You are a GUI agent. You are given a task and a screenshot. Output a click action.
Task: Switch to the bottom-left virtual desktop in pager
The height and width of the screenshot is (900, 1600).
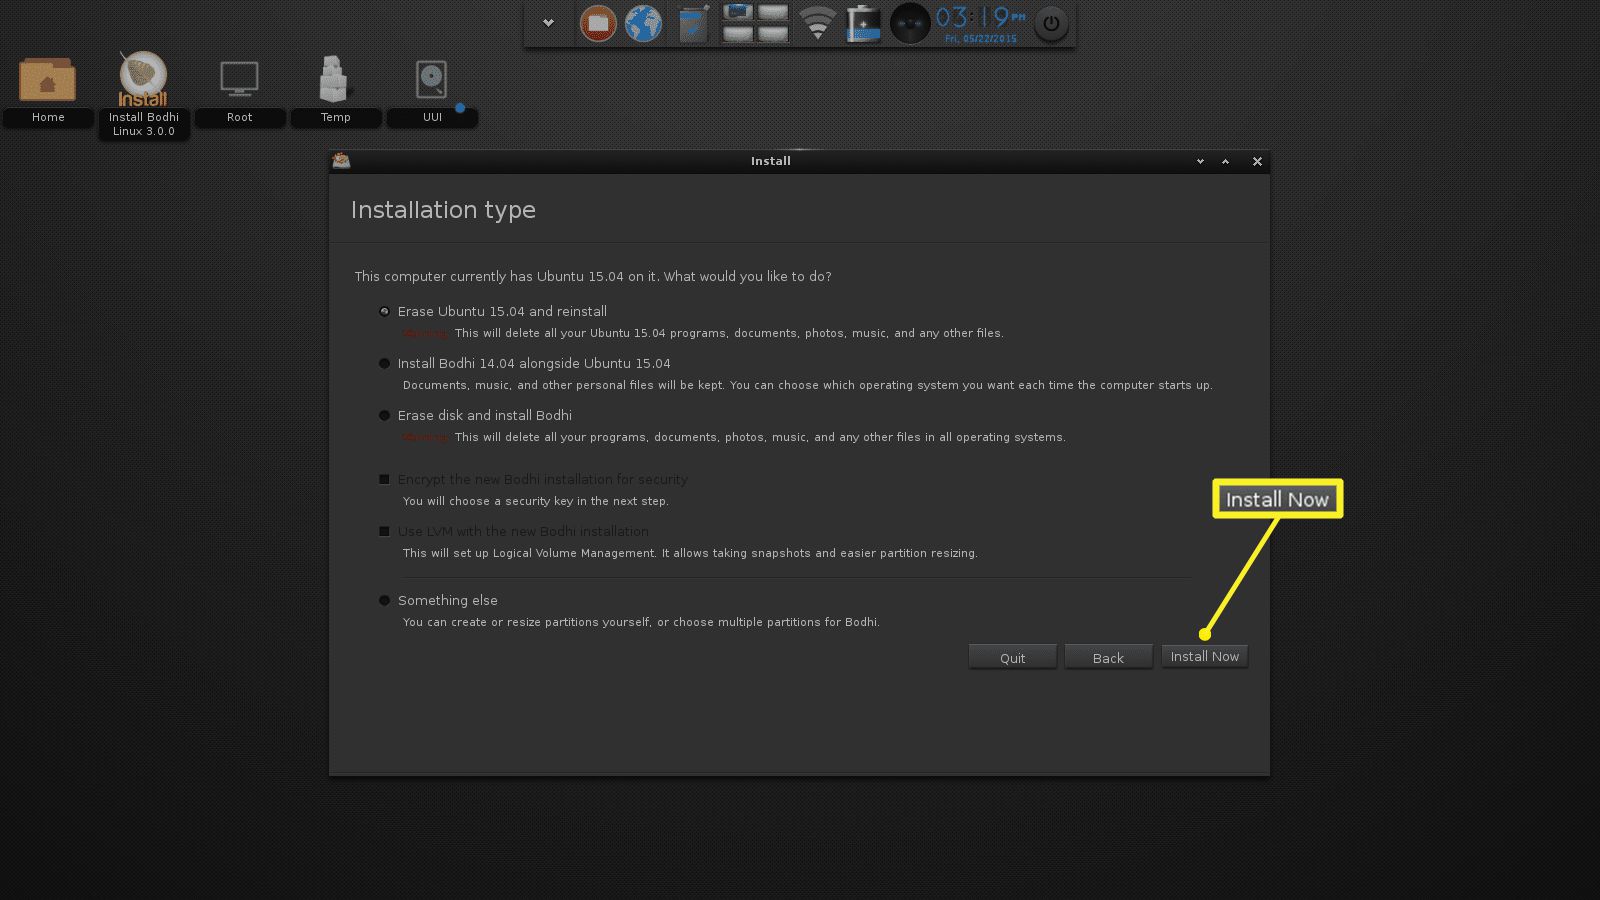coord(738,34)
